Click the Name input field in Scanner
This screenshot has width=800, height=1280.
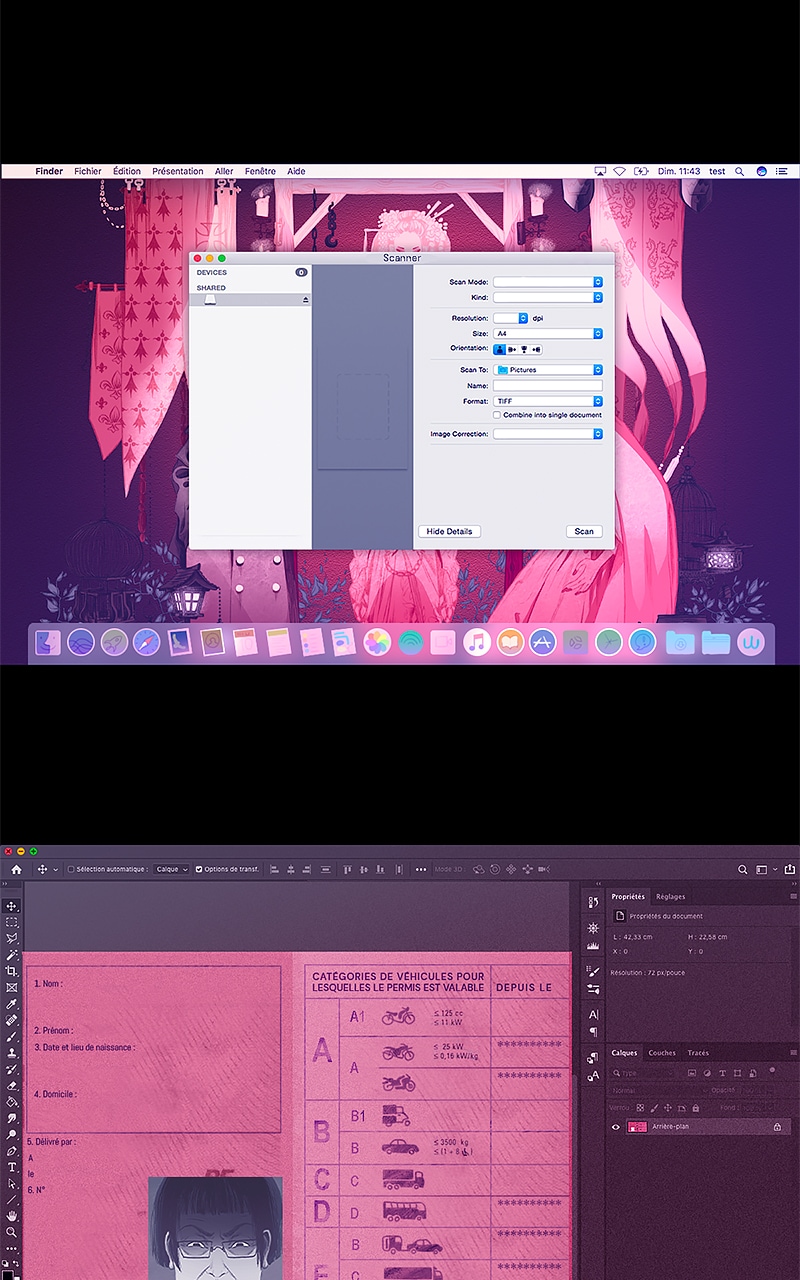(548, 385)
